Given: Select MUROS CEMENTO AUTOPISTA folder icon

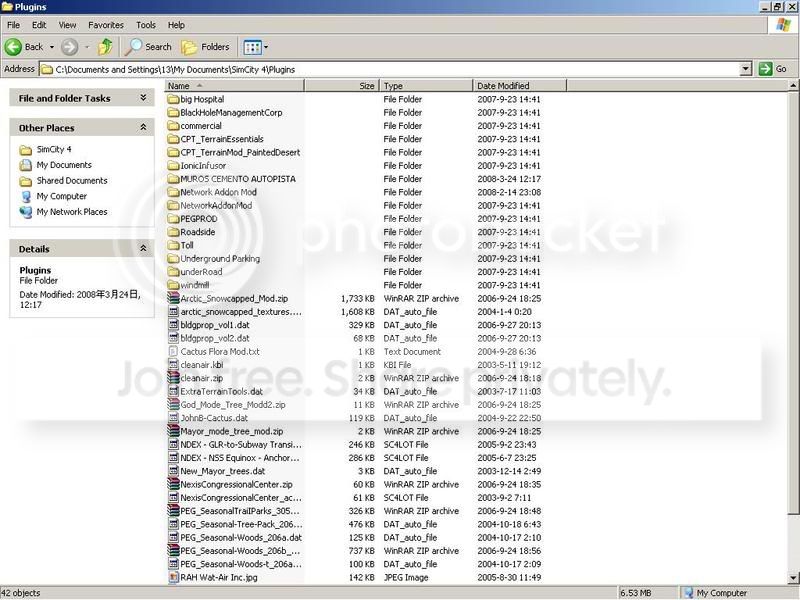Looking at the screenshot, I should click(173, 179).
